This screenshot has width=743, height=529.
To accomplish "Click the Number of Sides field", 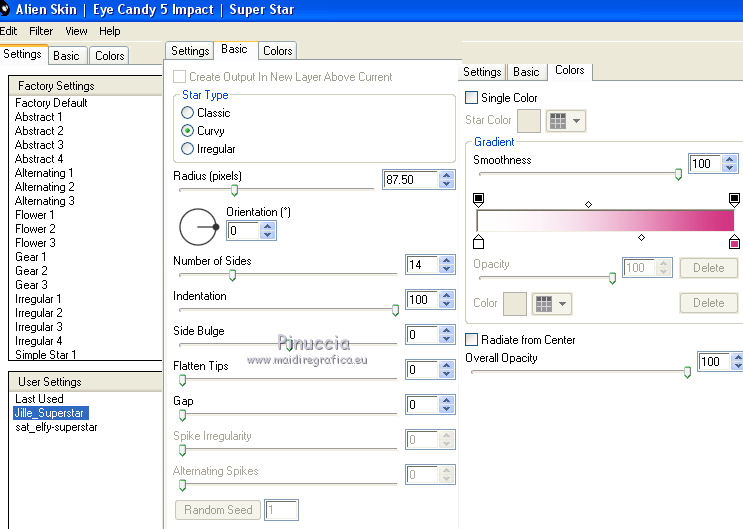I will (422, 264).
